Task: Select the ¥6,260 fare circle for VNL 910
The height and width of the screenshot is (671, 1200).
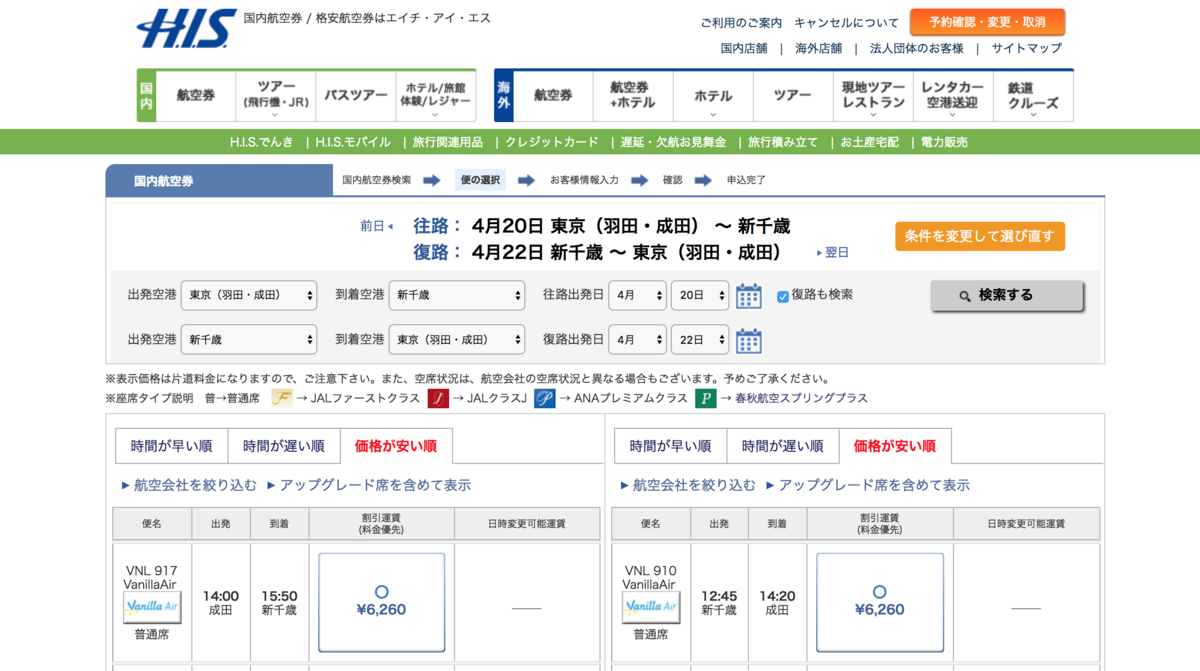Action: (x=880, y=592)
